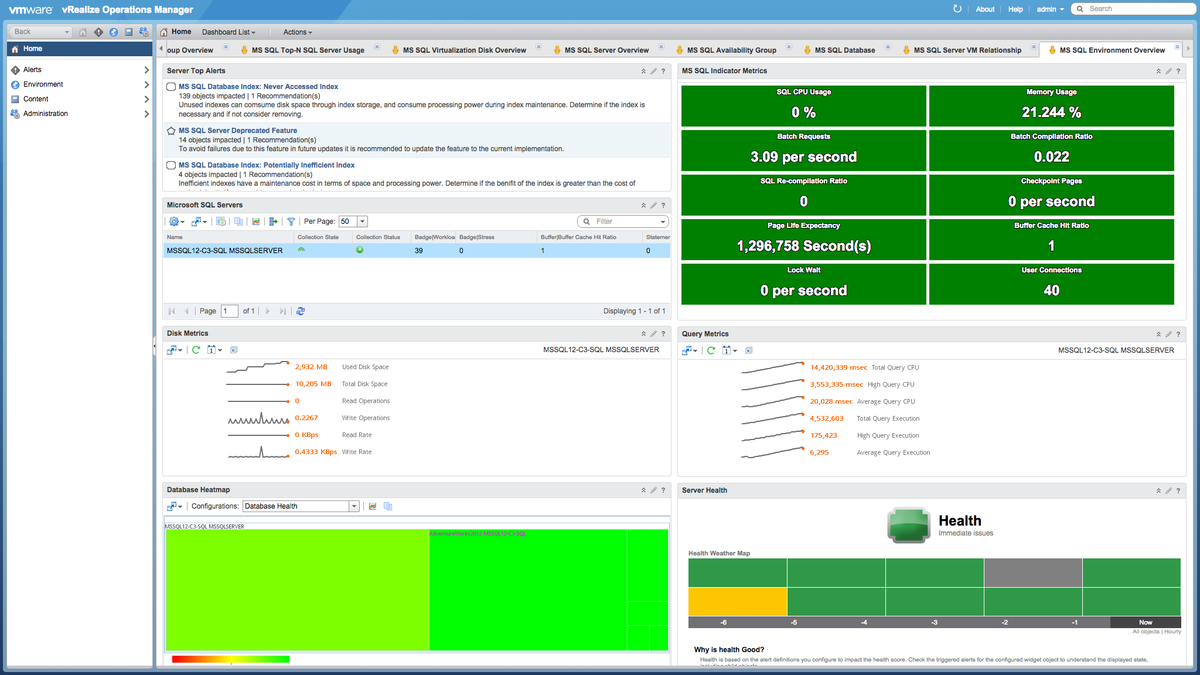1200x675 pixels.
Task: Collapse the Server Top Alerts widget
Action: (x=643, y=71)
